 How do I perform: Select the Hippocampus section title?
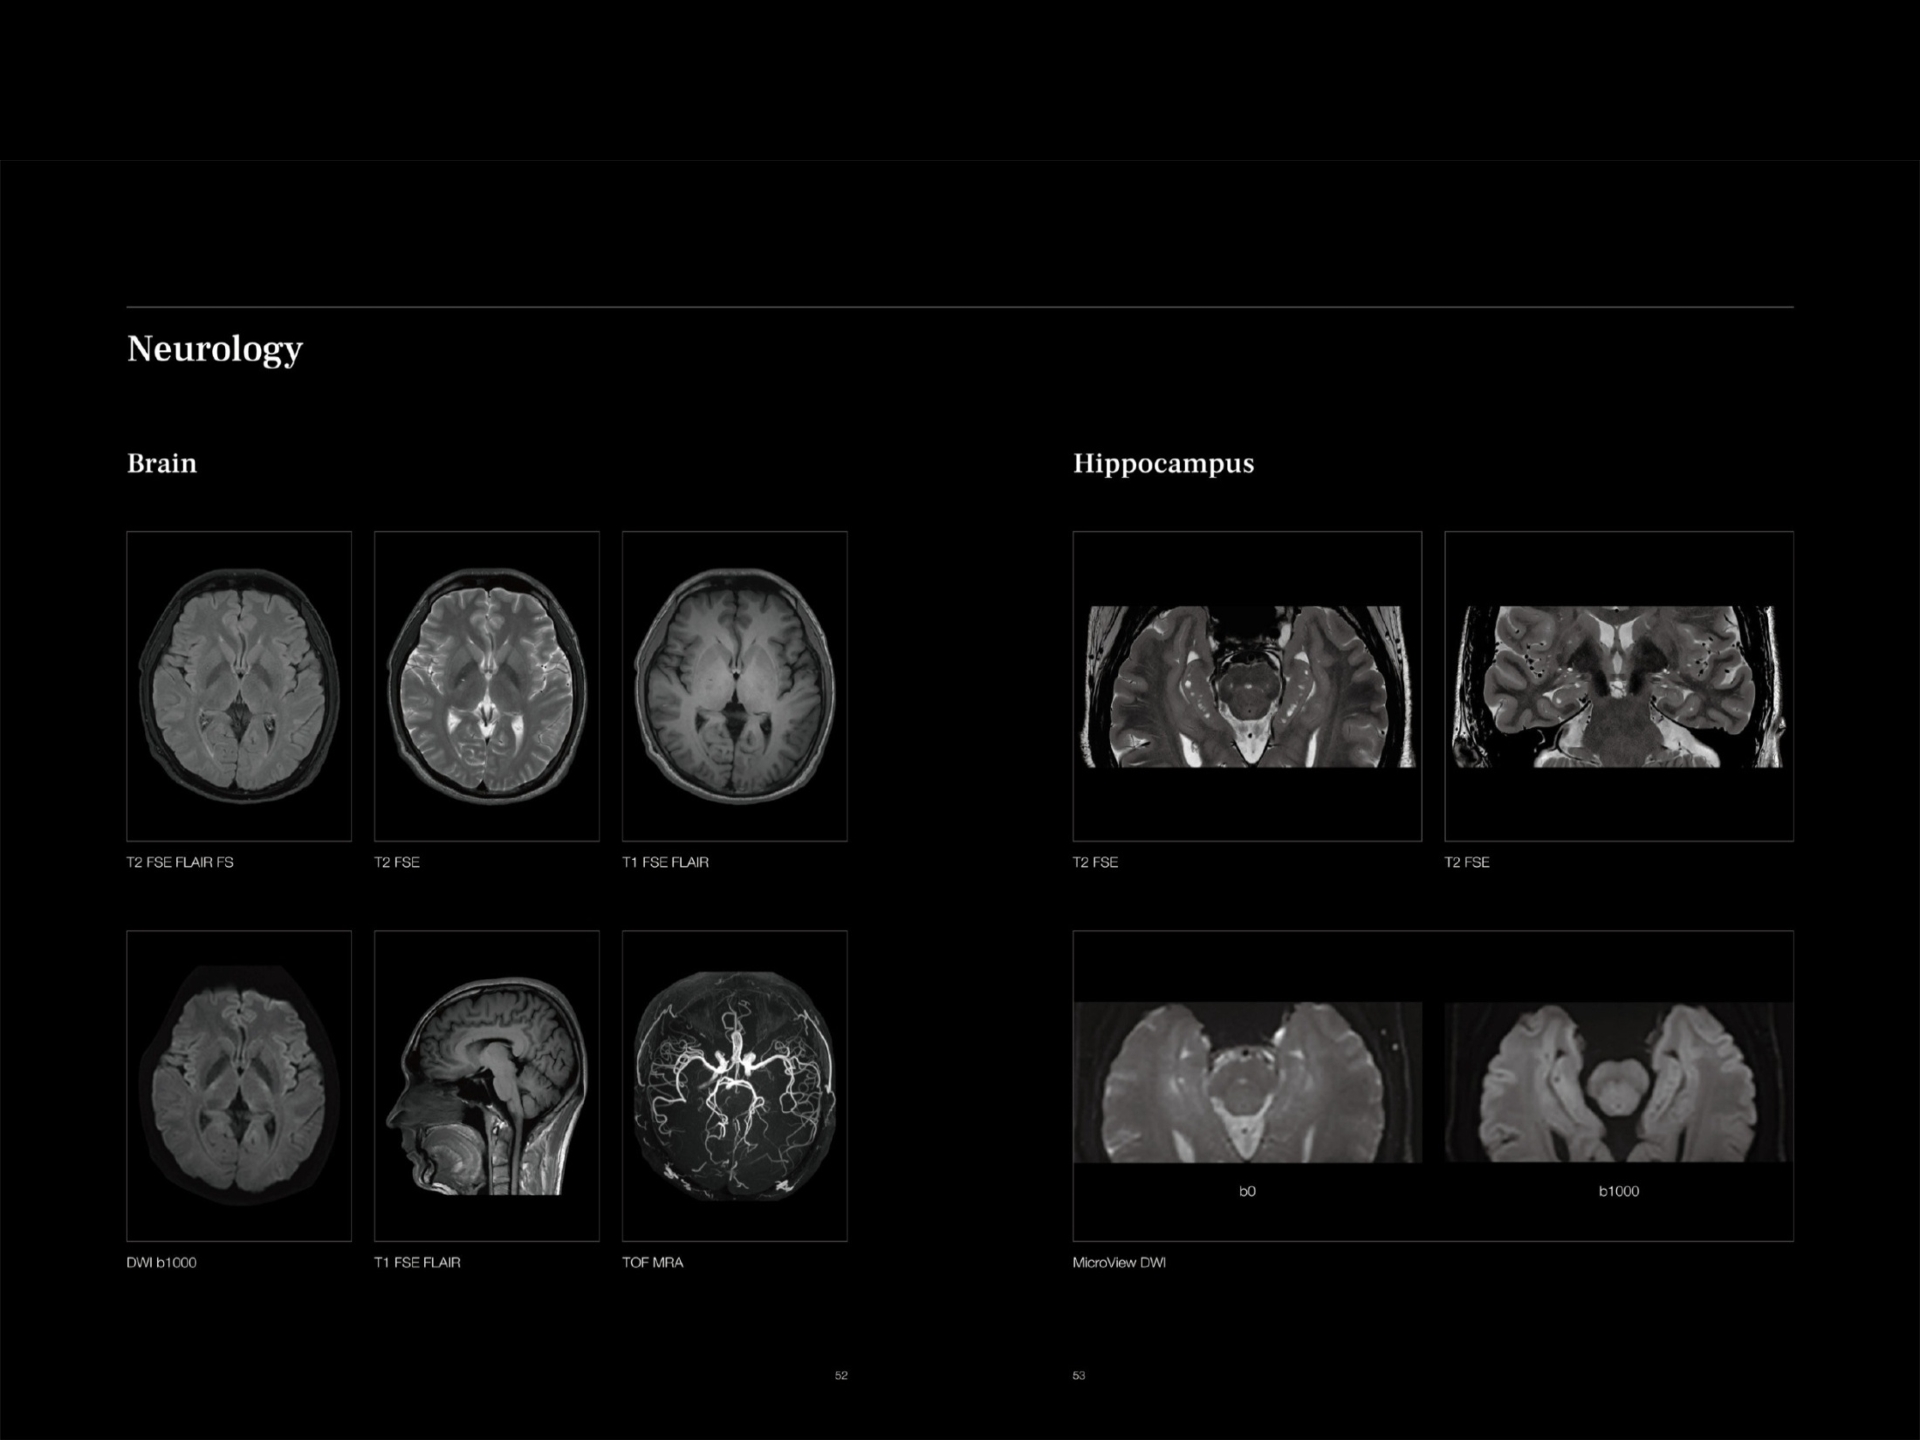pos(1164,463)
